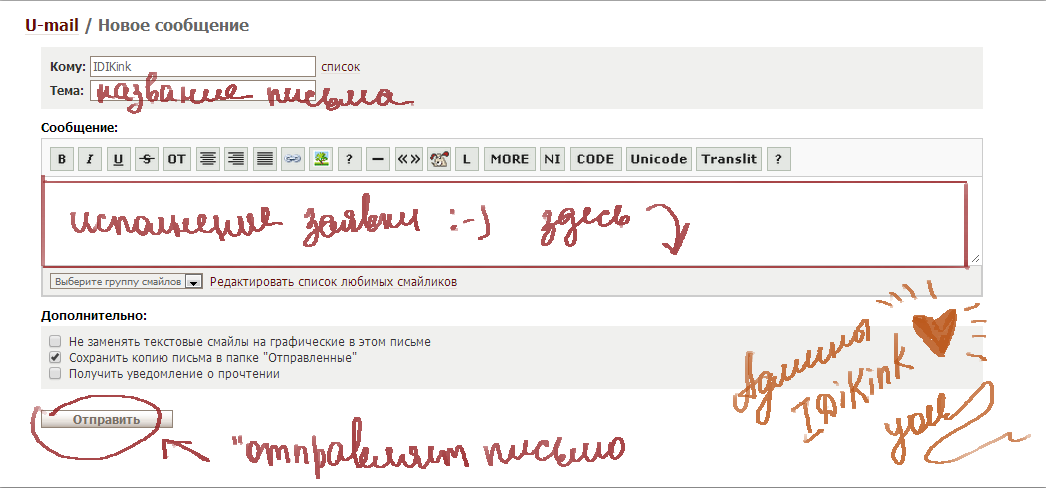Viewport: 1046px width, 488px height.
Task: Apply italic formatting
Action: point(90,159)
